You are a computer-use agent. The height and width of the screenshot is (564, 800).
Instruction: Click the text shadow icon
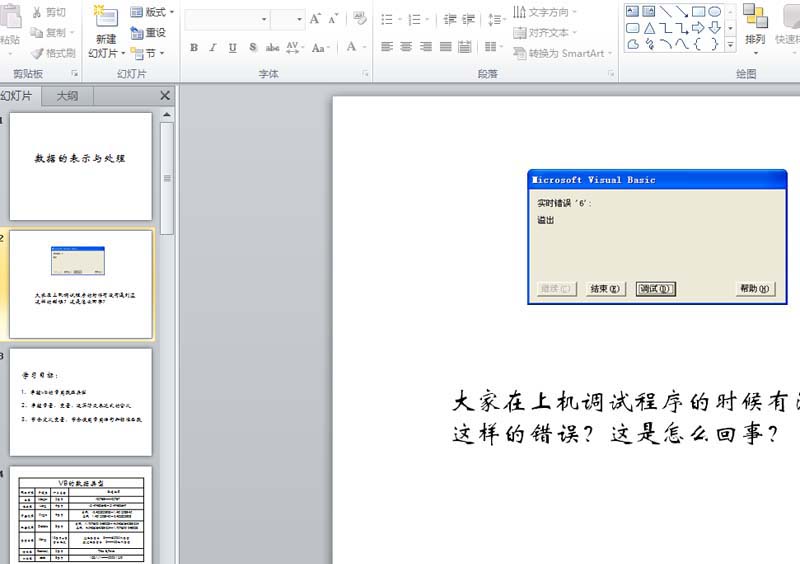click(x=253, y=47)
